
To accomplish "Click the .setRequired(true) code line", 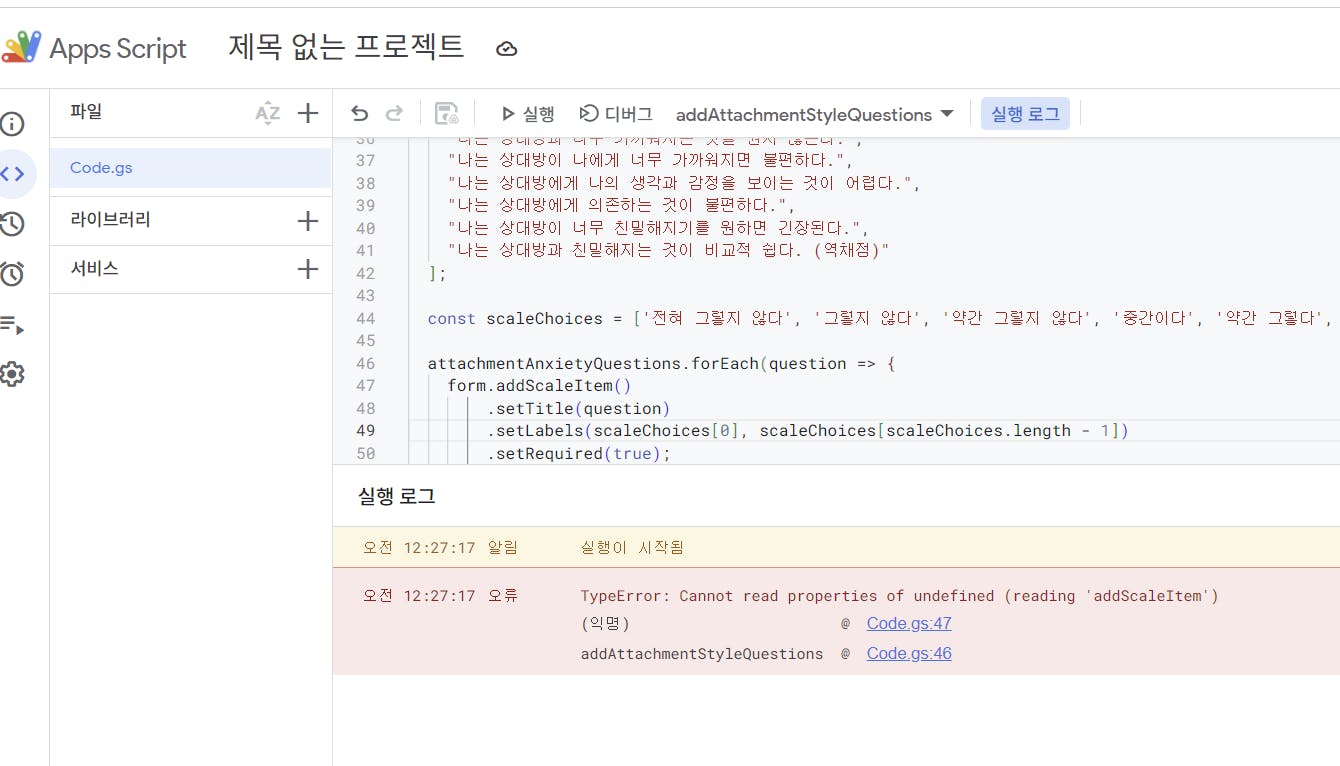I will click(x=579, y=454).
